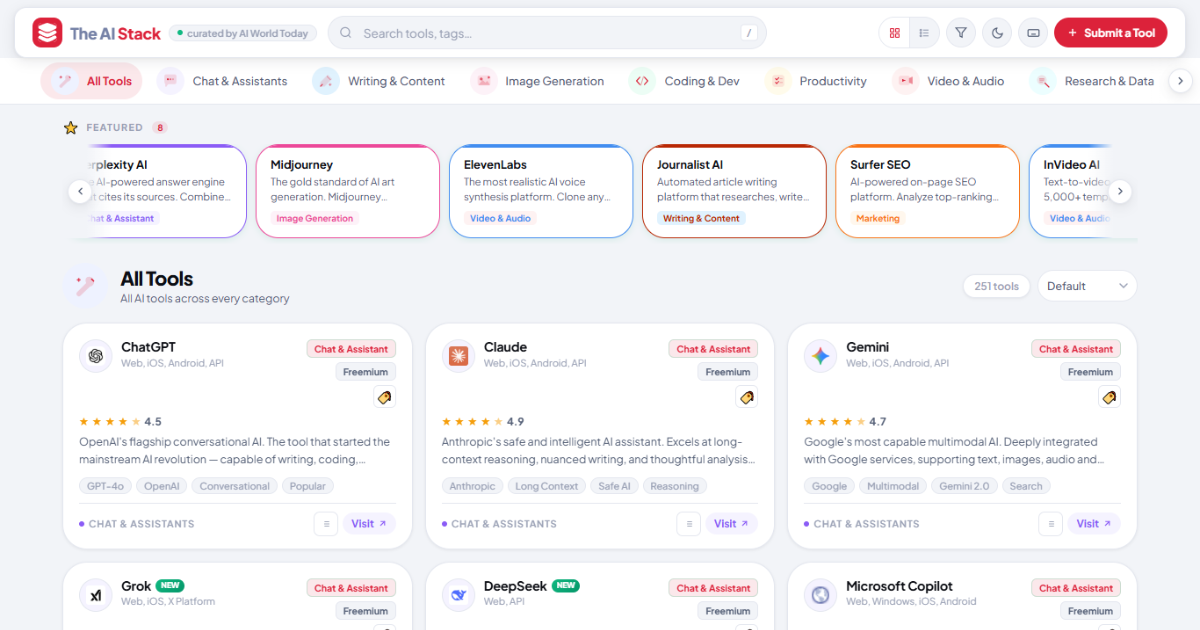
Task: Click Image Generation tag on Midjourney card
Action: (x=315, y=218)
